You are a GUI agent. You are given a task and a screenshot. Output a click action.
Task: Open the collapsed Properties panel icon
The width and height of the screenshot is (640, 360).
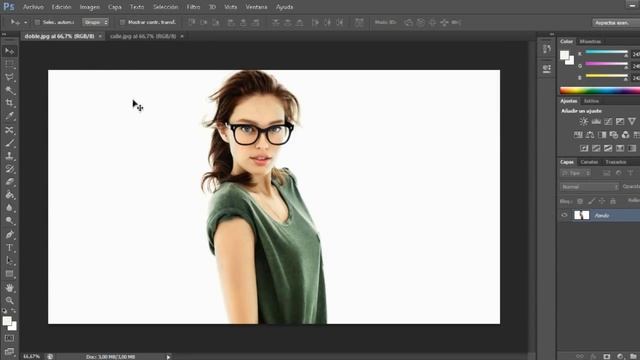547,69
